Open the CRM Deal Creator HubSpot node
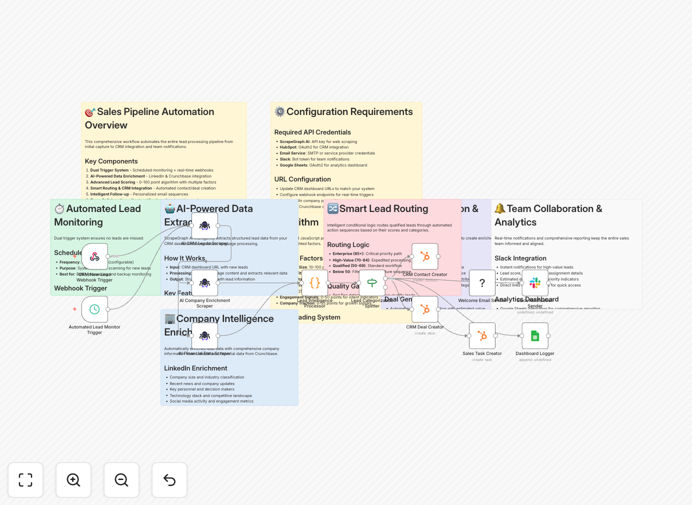 [425, 309]
